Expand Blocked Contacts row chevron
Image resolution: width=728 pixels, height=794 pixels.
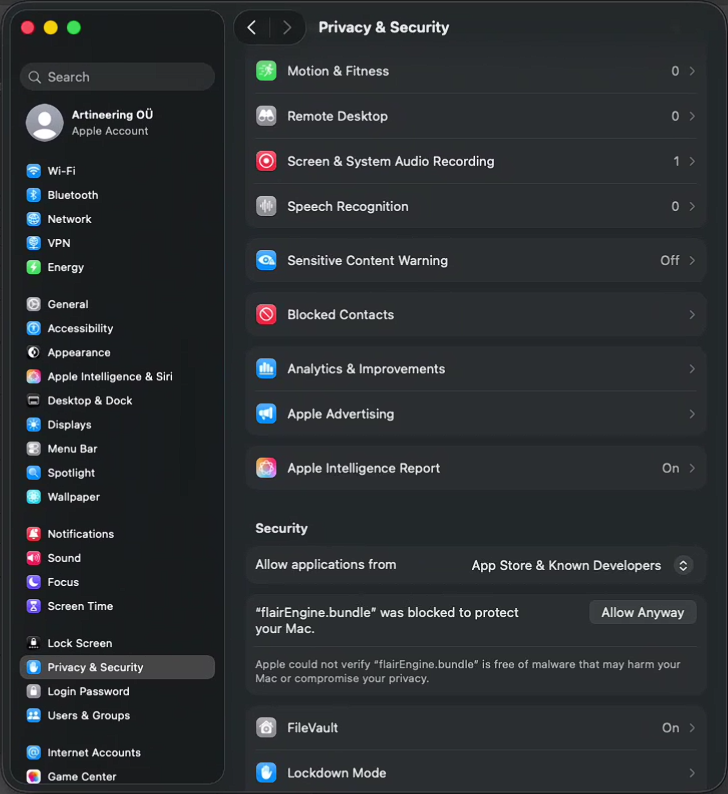tap(692, 314)
